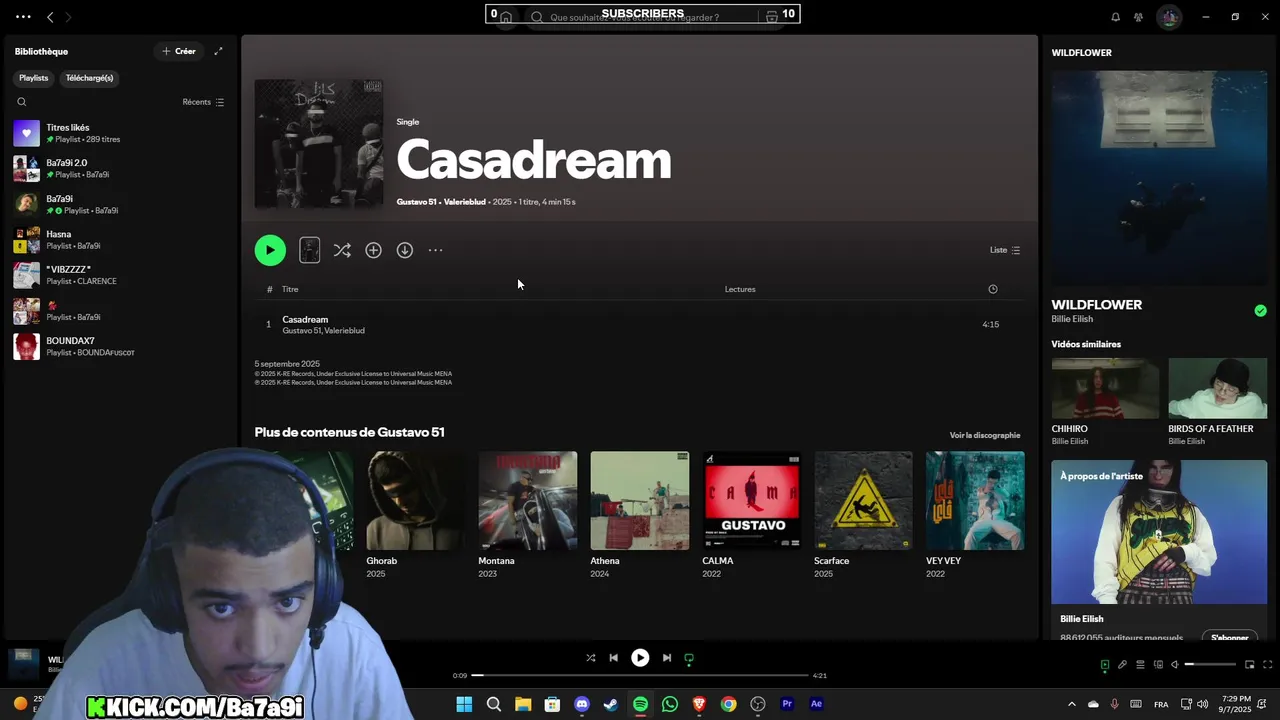Open the BIRDS OF A FEATHER video
This screenshot has height=720, width=1280.
1218,402
